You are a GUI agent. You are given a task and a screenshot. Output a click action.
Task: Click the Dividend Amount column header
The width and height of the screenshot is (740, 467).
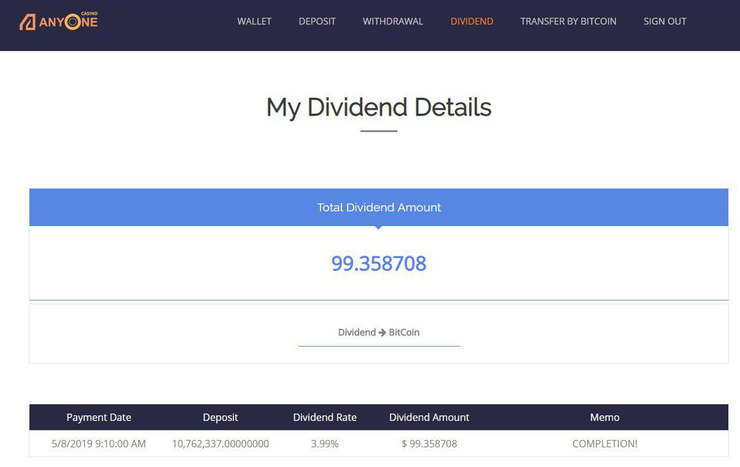pyautogui.click(x=429, y=417)
